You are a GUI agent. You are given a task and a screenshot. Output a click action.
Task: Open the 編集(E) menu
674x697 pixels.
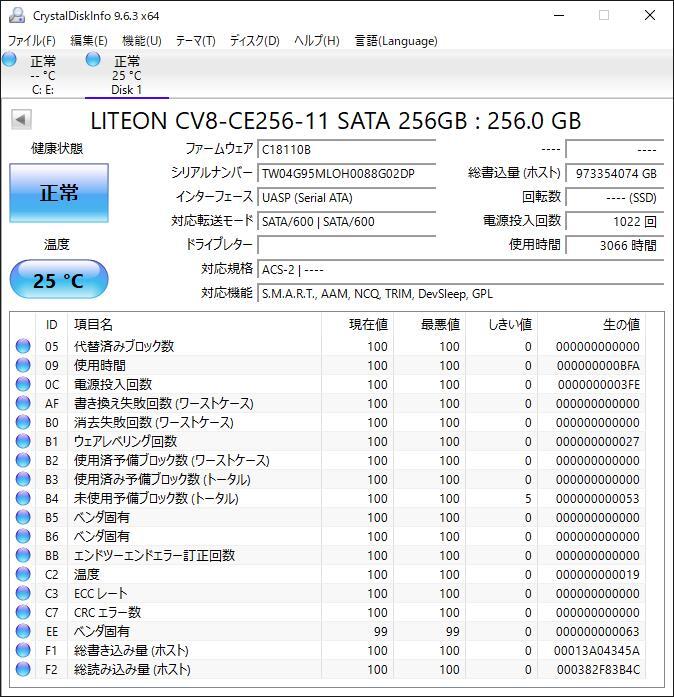89,41
